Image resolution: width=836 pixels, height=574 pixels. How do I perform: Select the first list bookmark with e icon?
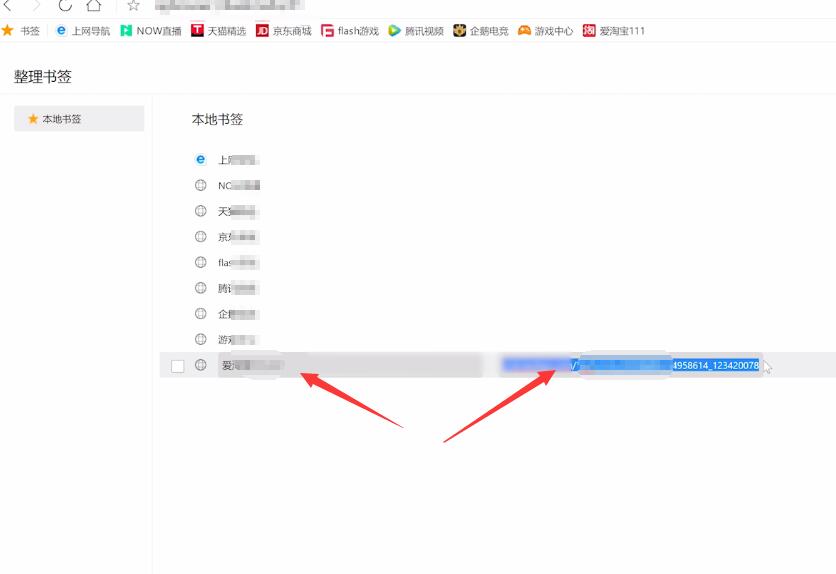(x=227, y=159)
